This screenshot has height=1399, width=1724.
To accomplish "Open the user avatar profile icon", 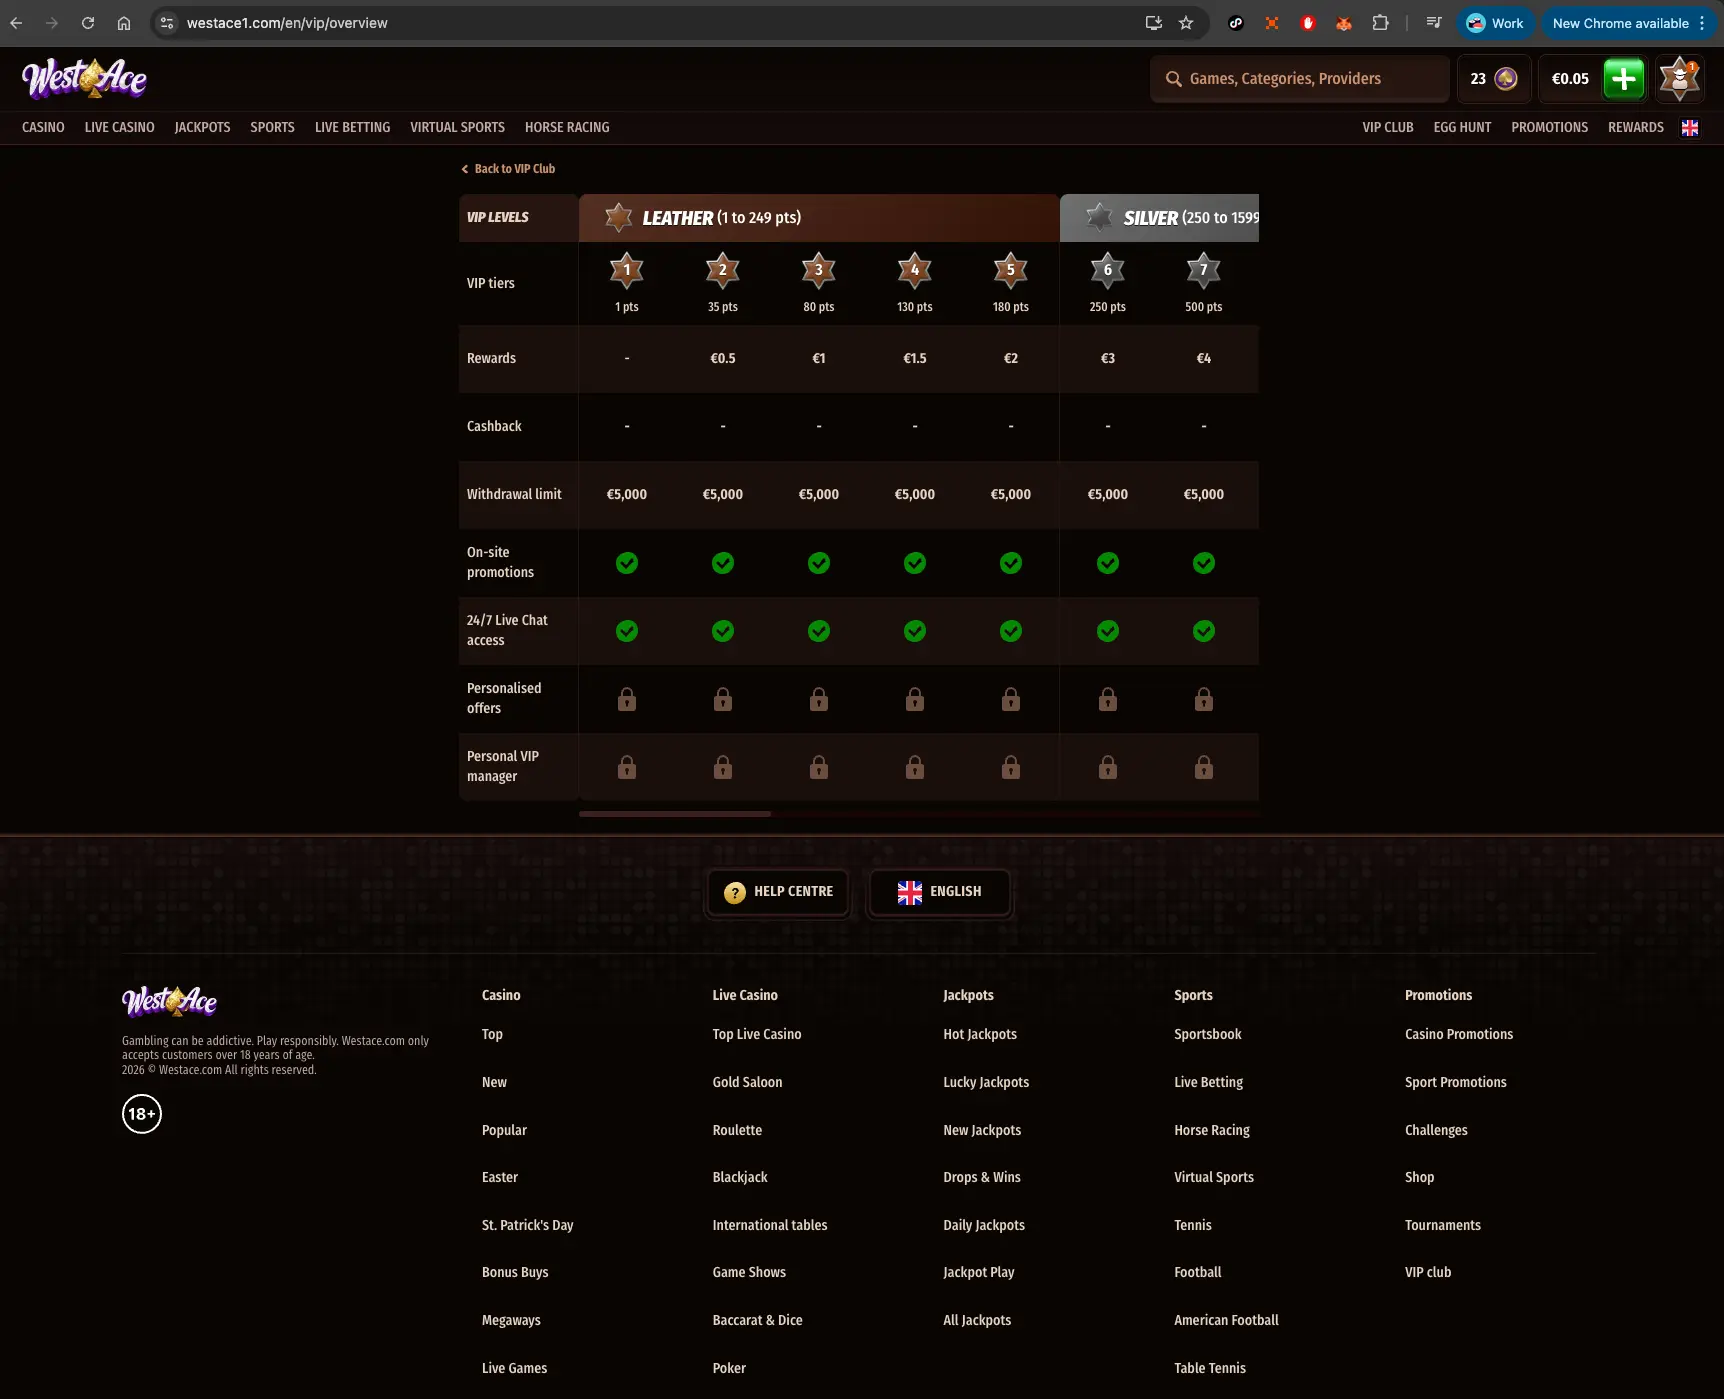I will 1680,78.
